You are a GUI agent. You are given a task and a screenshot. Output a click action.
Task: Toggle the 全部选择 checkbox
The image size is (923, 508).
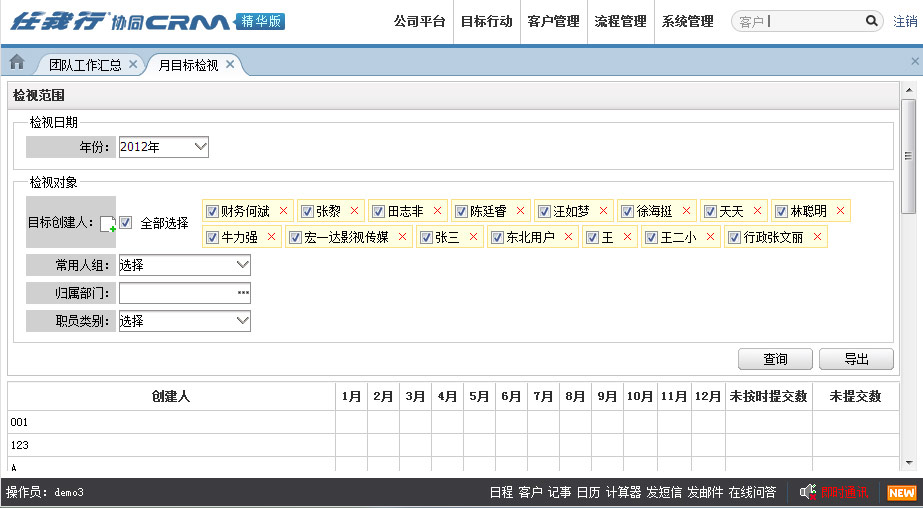pyautogui.click(x=126, y=223)
